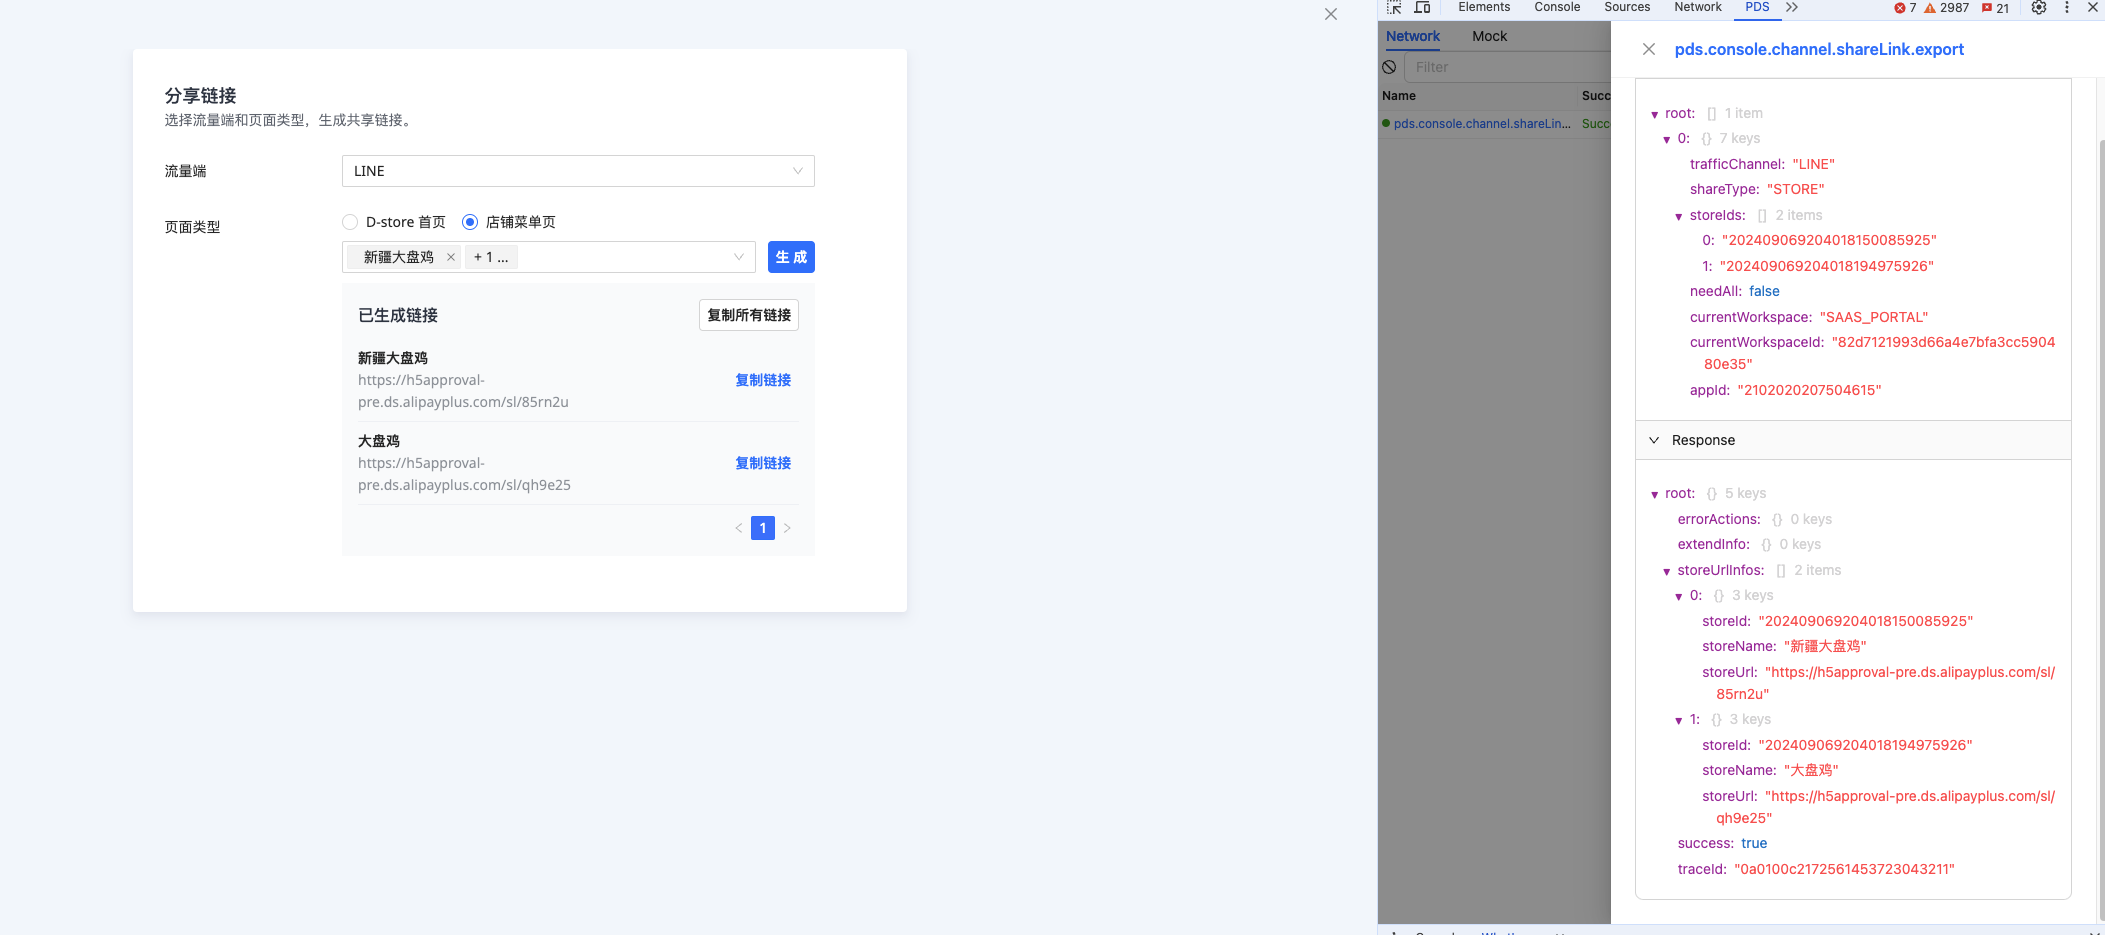Click the needAll false value
Image resolution: width=2105 pixels, height=935 pixels.
click(x=1764, y=291)
